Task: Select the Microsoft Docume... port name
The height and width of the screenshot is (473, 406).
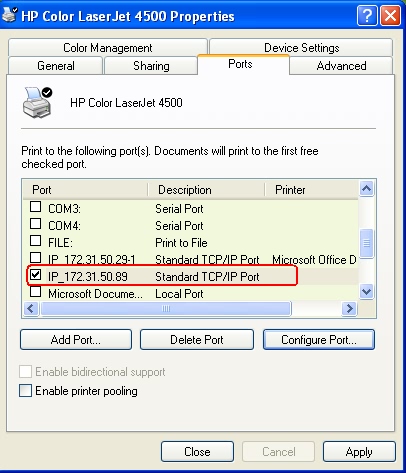Action: pos(95,294)
